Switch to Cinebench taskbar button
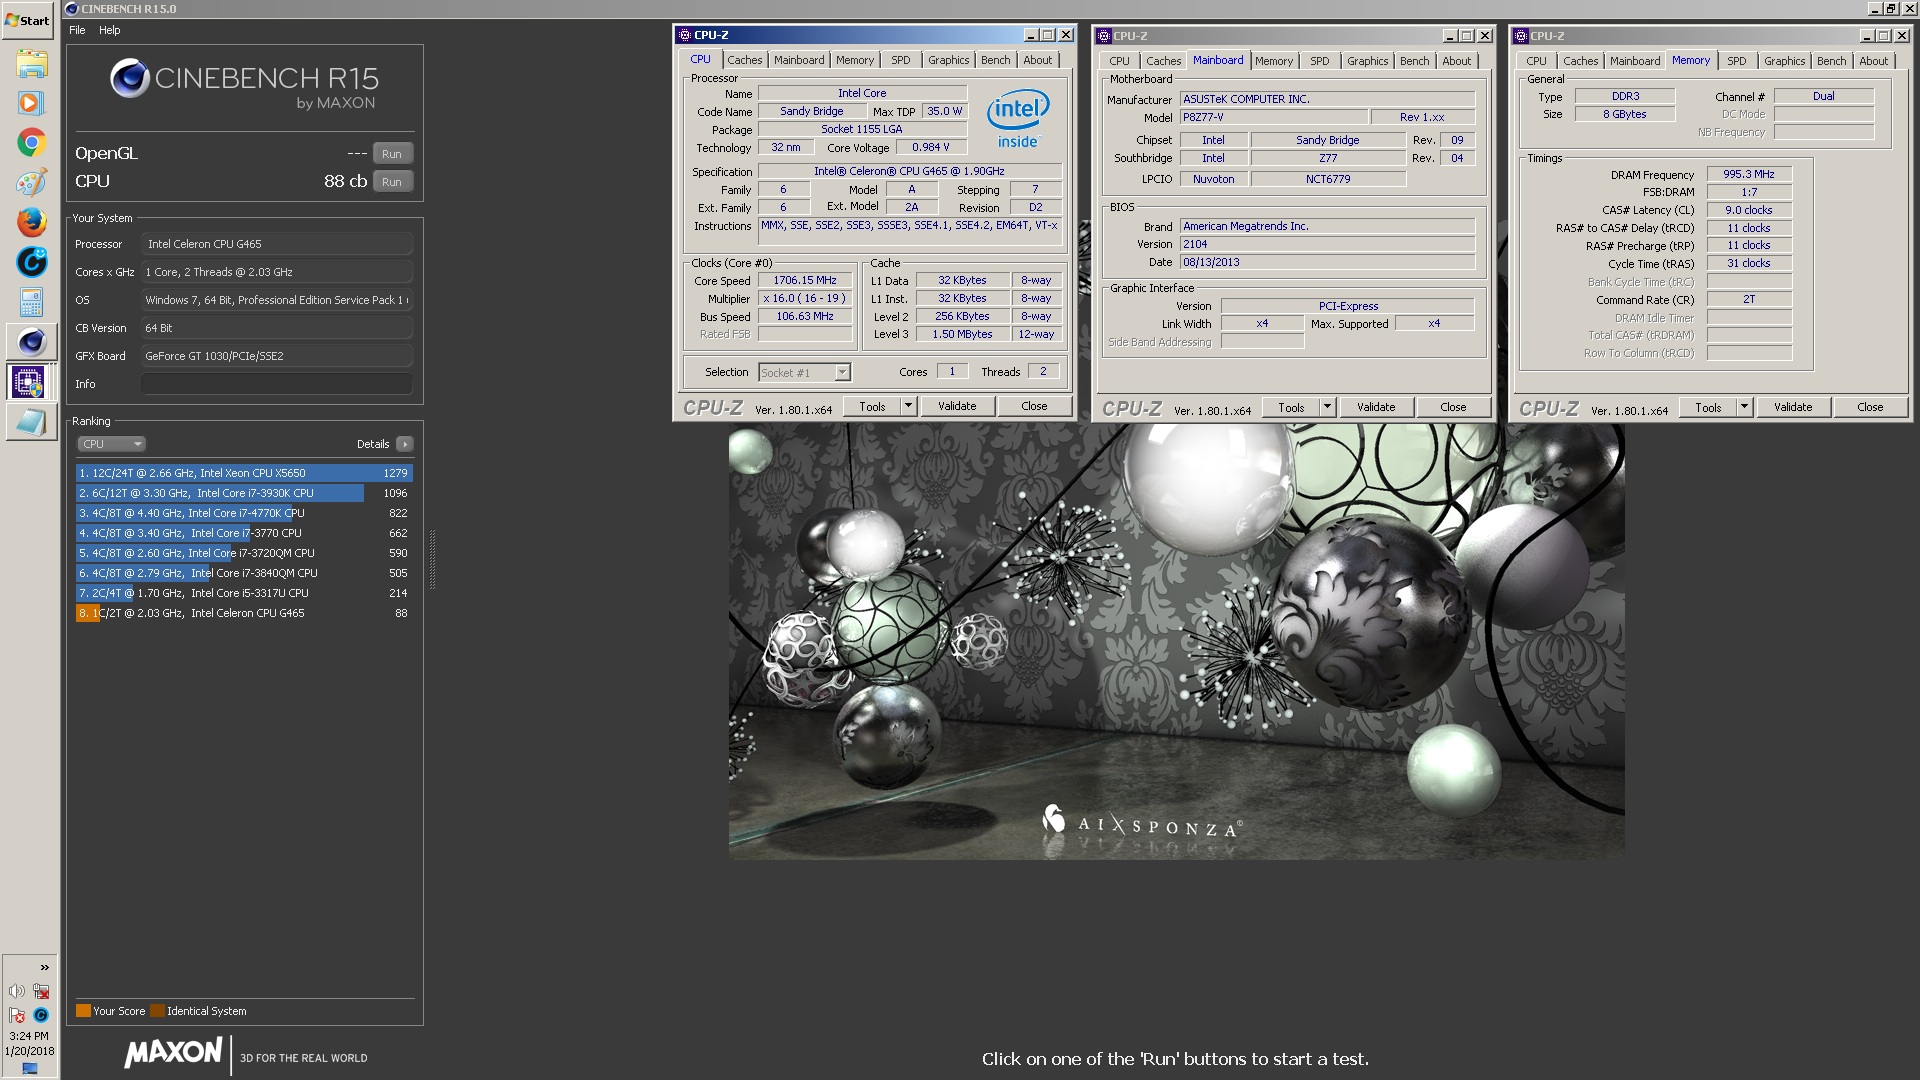 point(31,342)
